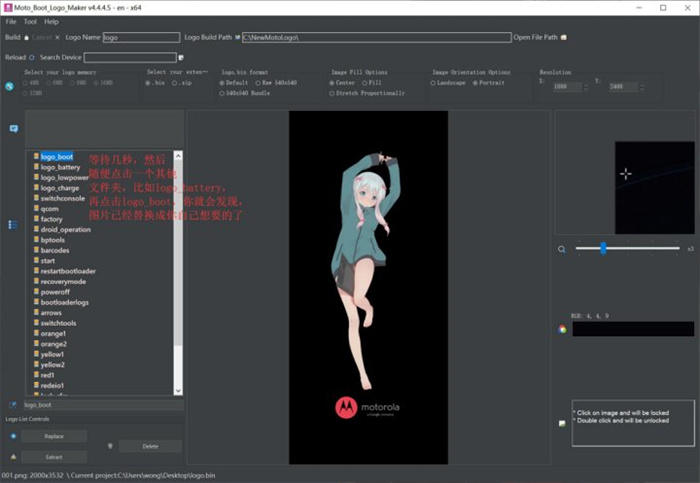Click the chat bubble icon in left sidebar
The height and width of the screenshot is (483, 700).
pyautogui.click(x=13, y=129)
